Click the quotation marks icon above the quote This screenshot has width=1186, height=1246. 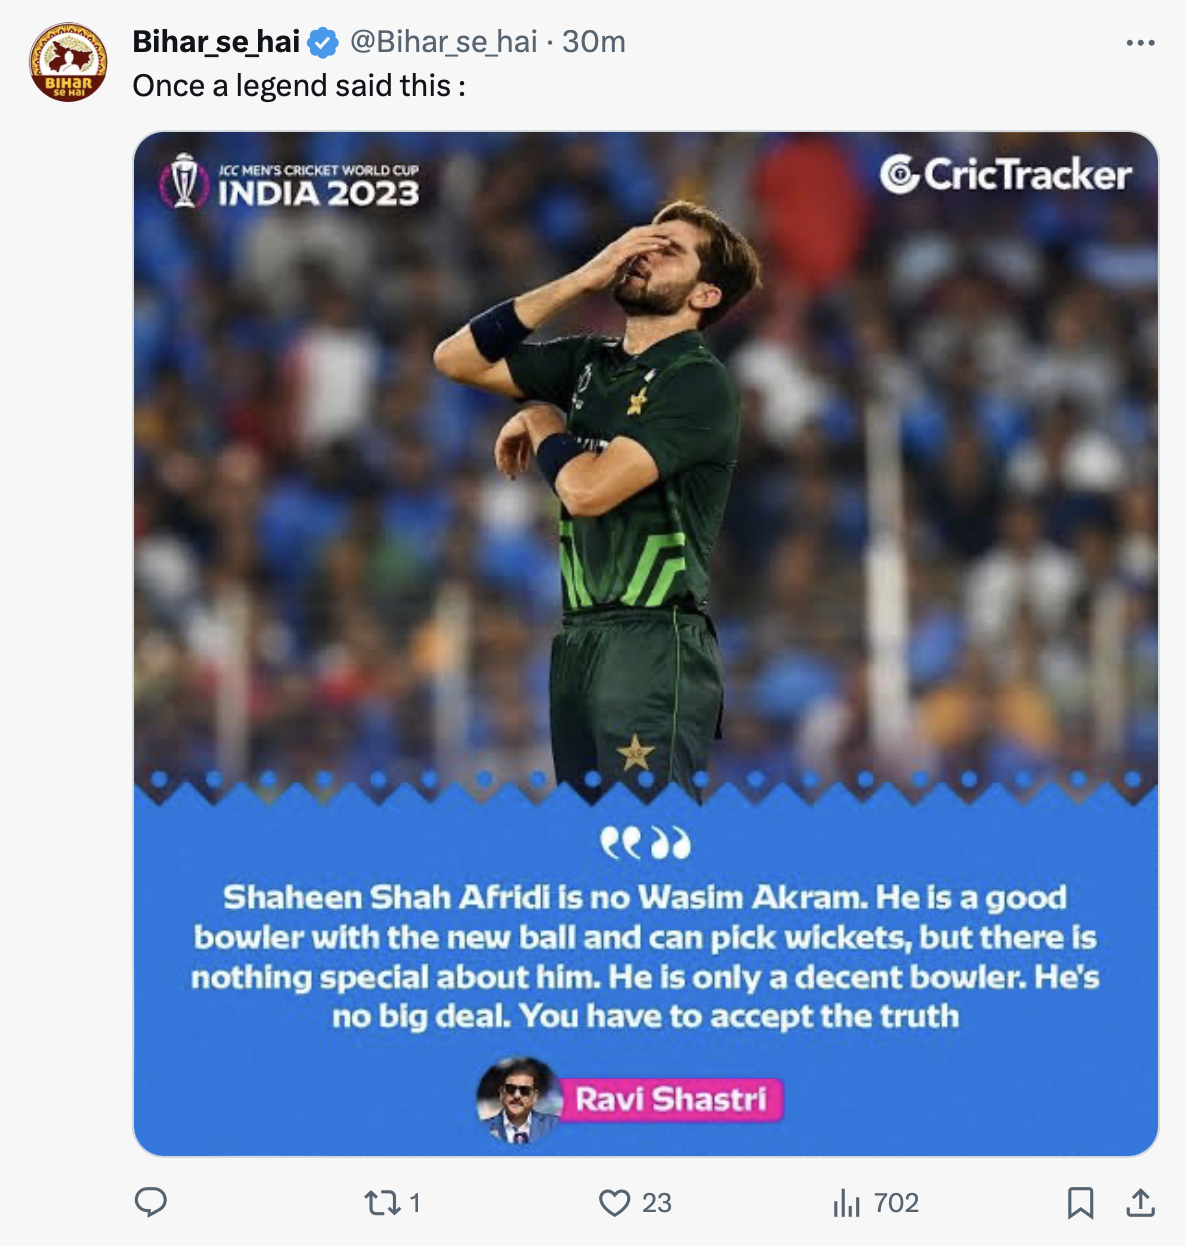[645, 844]
